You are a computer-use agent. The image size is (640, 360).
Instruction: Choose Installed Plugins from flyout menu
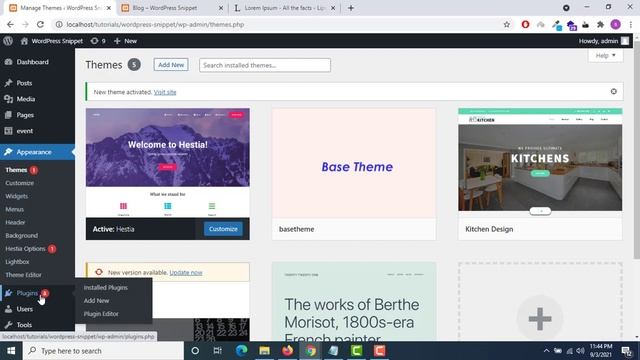pyautogui.click(x=106, y=287)
